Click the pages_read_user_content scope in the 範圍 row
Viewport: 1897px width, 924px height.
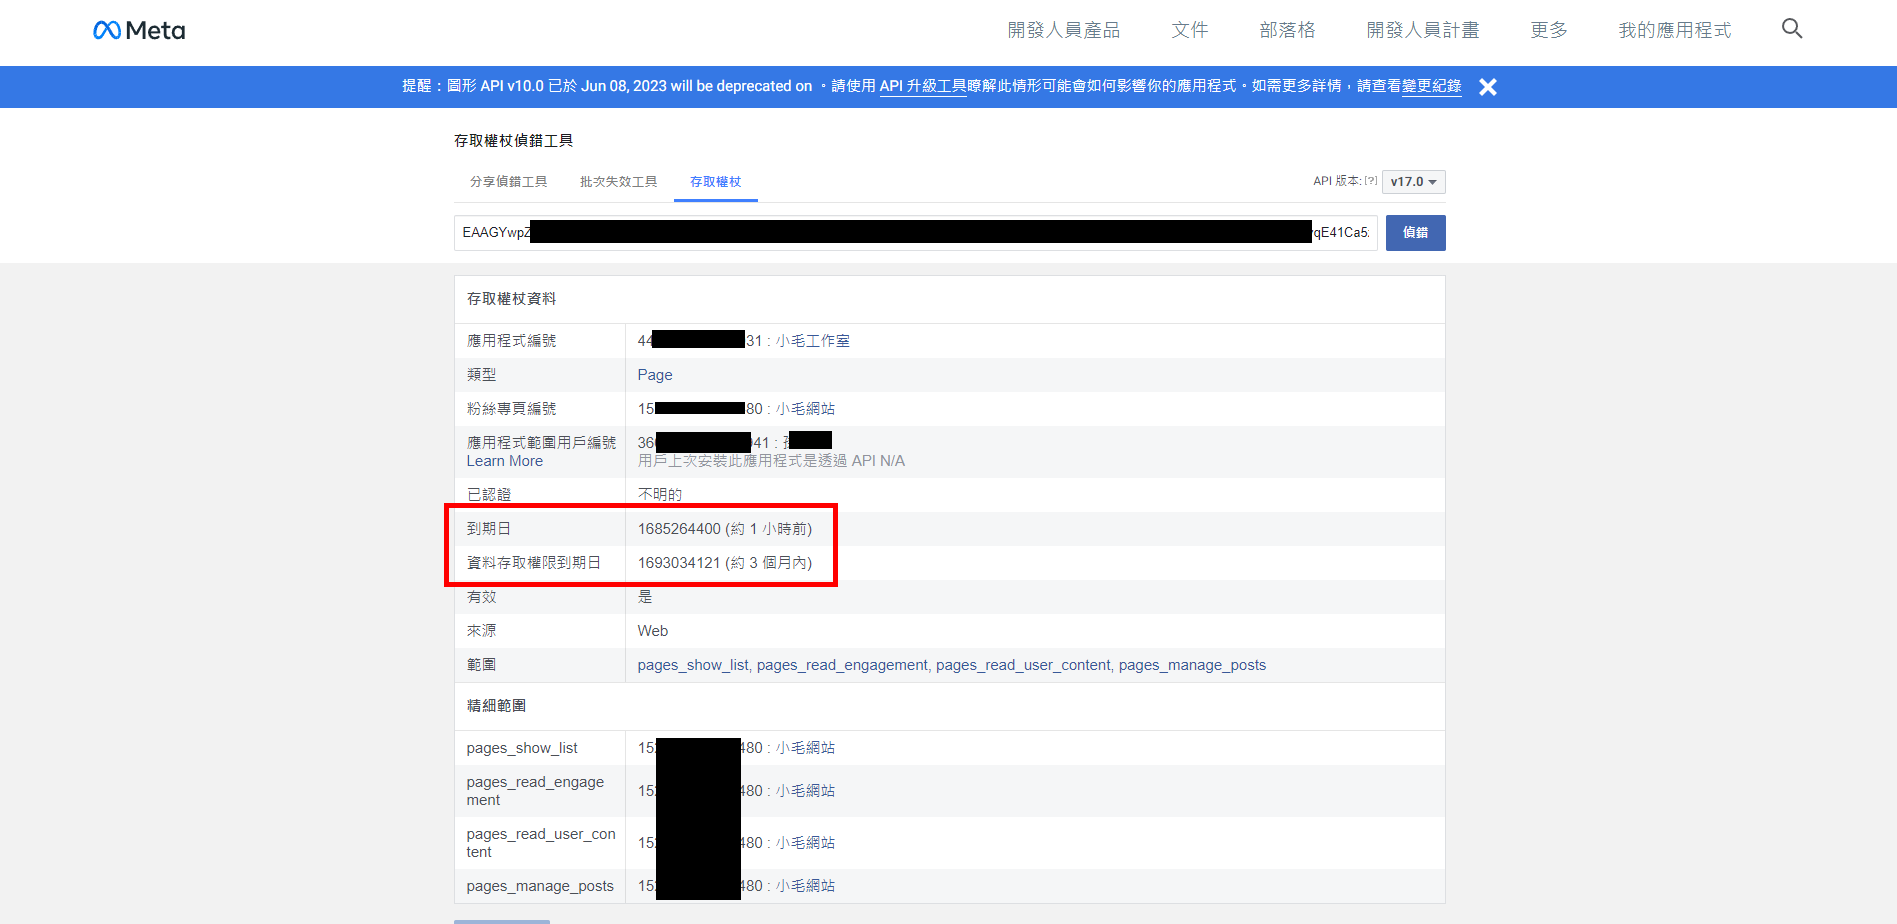[x=1023, y=665]
